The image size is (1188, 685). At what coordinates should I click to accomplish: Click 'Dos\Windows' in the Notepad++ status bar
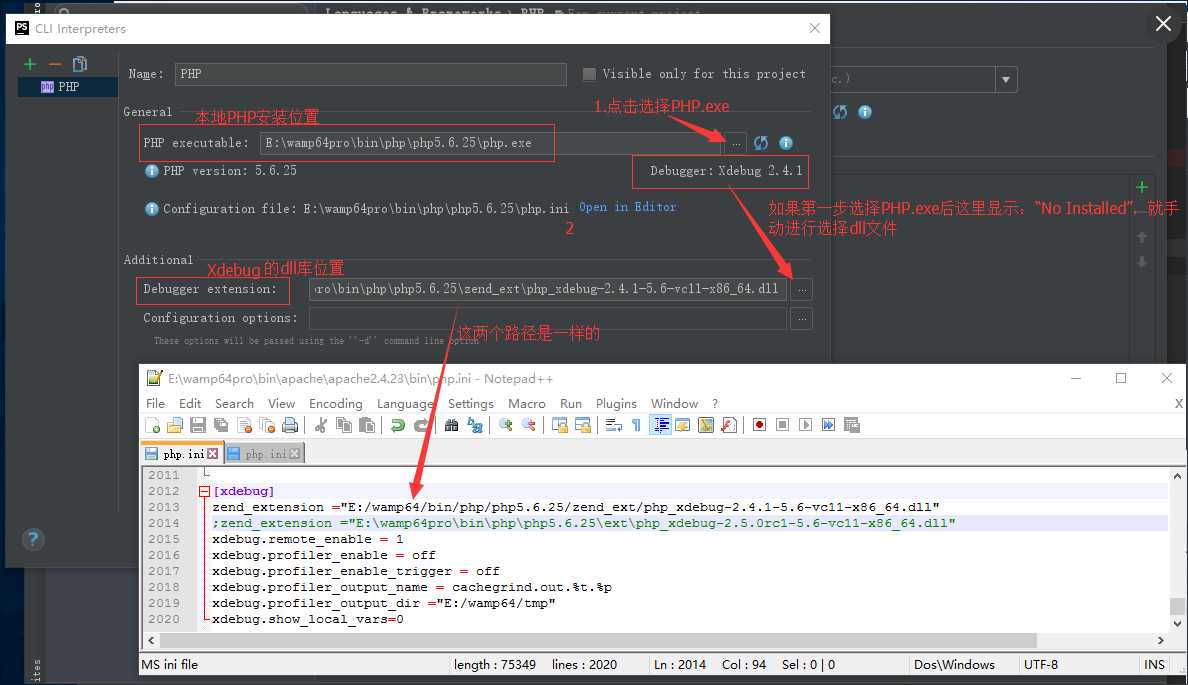[954, 665]
